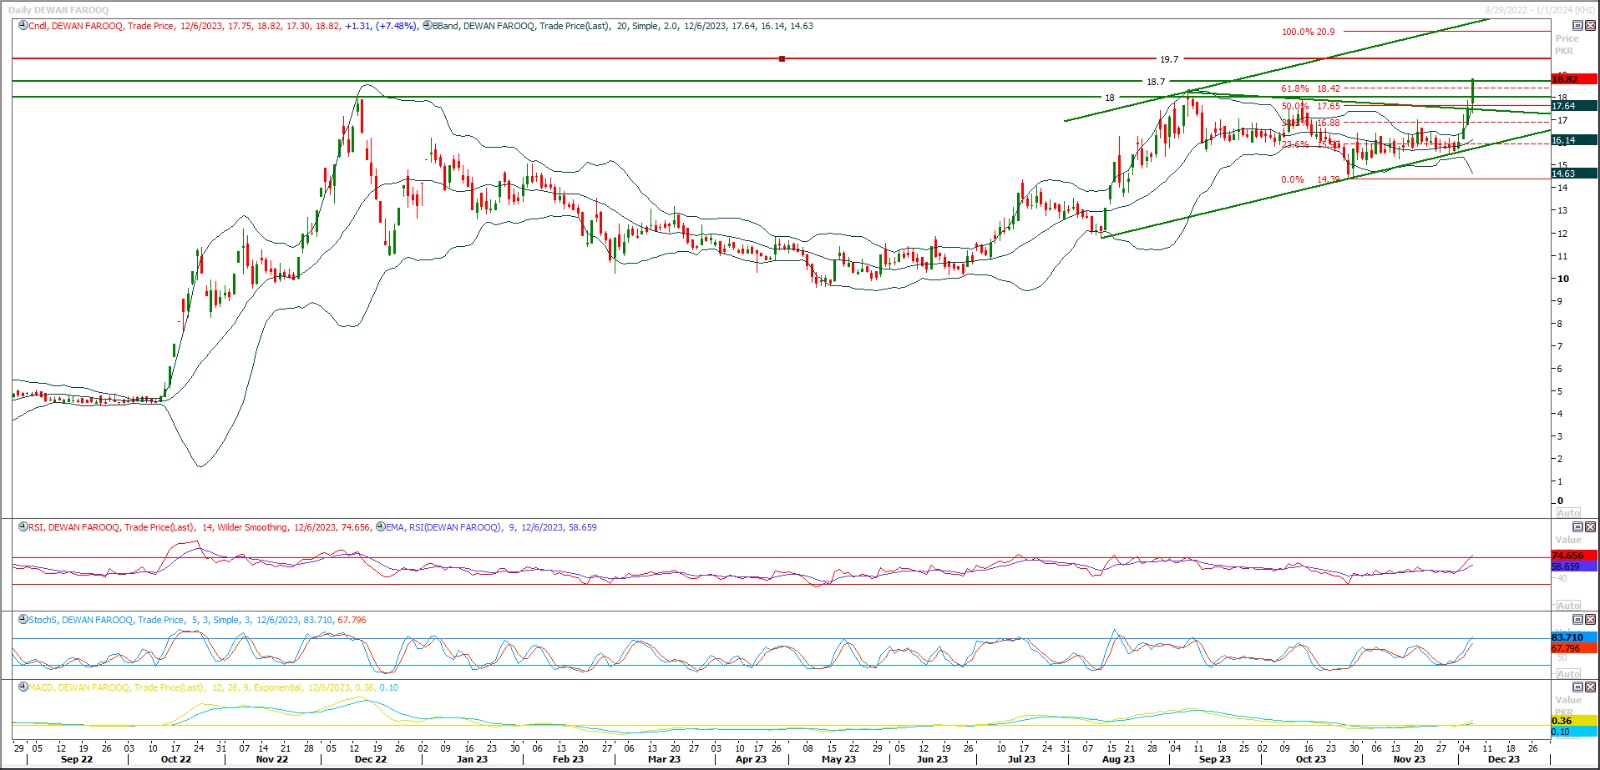The image size is (1600, 770).
Task: Click the clock icon beside MACD legend
Action: (23, 688)
